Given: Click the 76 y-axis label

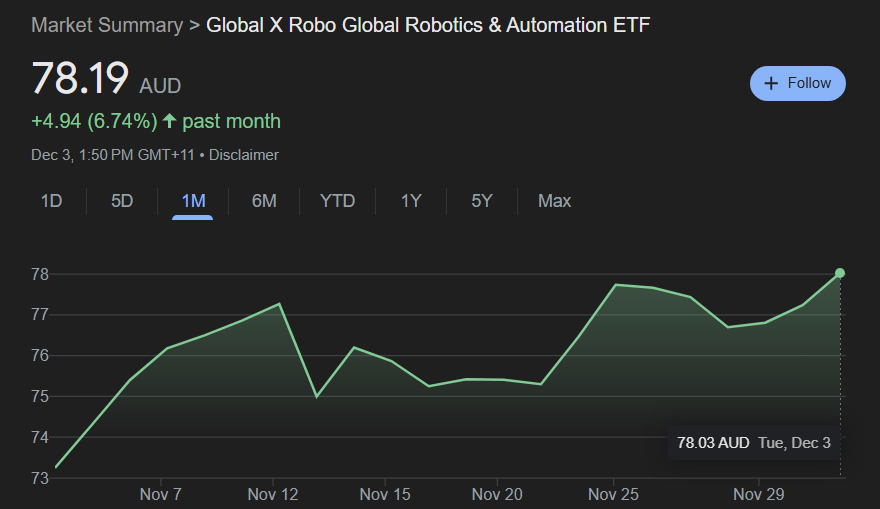Looking at the screenshot, I should coord(40,356).
